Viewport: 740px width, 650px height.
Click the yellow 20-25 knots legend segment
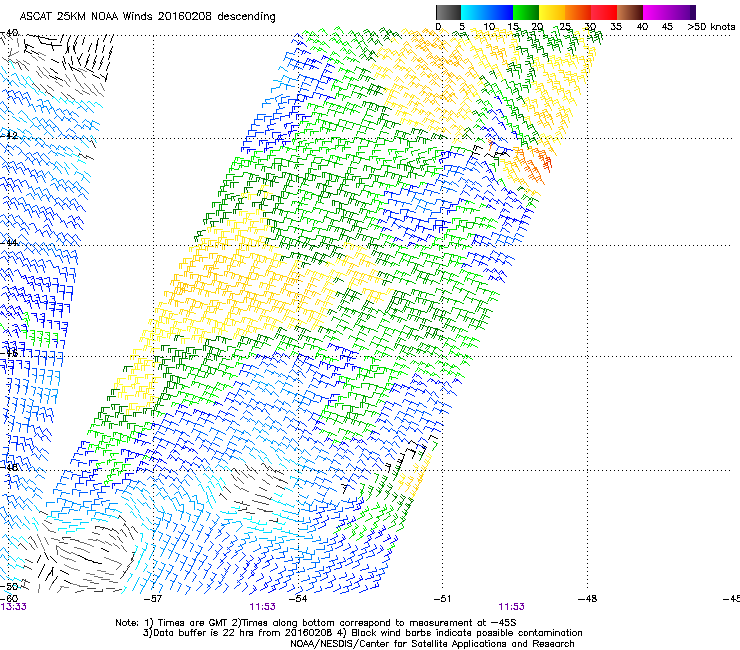(x=552, y=12)
